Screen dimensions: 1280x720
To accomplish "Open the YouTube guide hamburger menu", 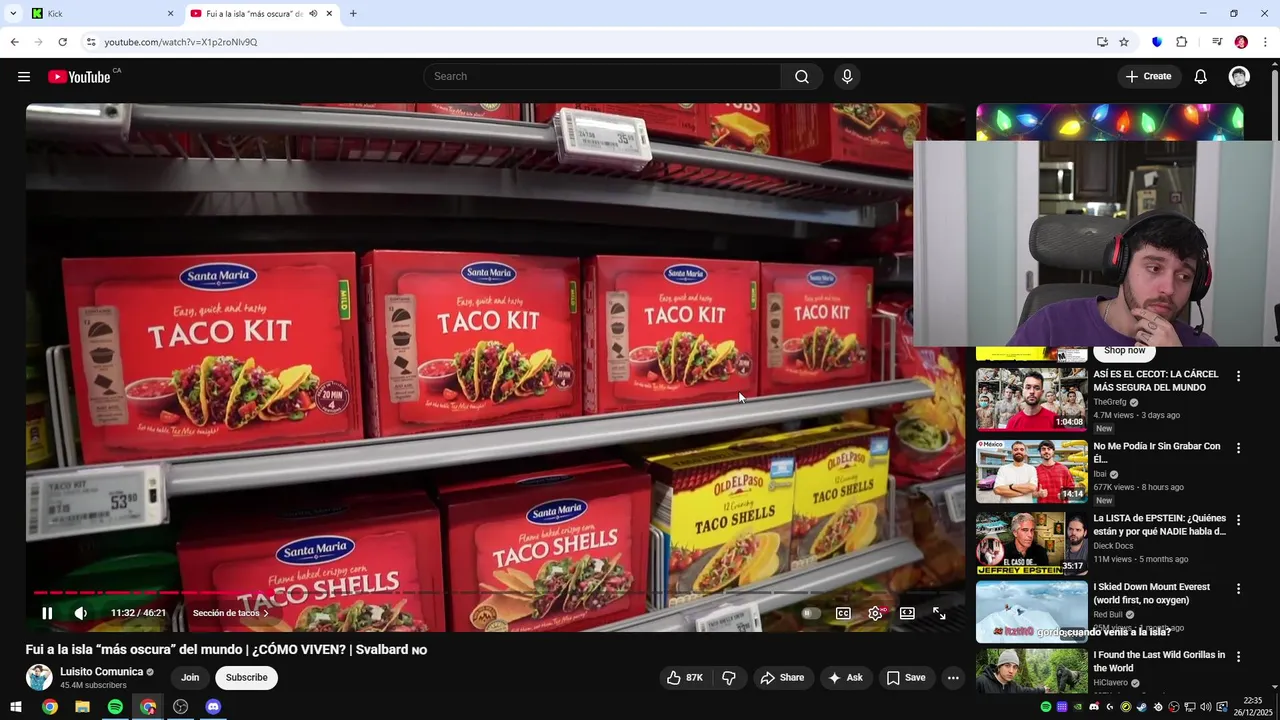I will [24, 77].
